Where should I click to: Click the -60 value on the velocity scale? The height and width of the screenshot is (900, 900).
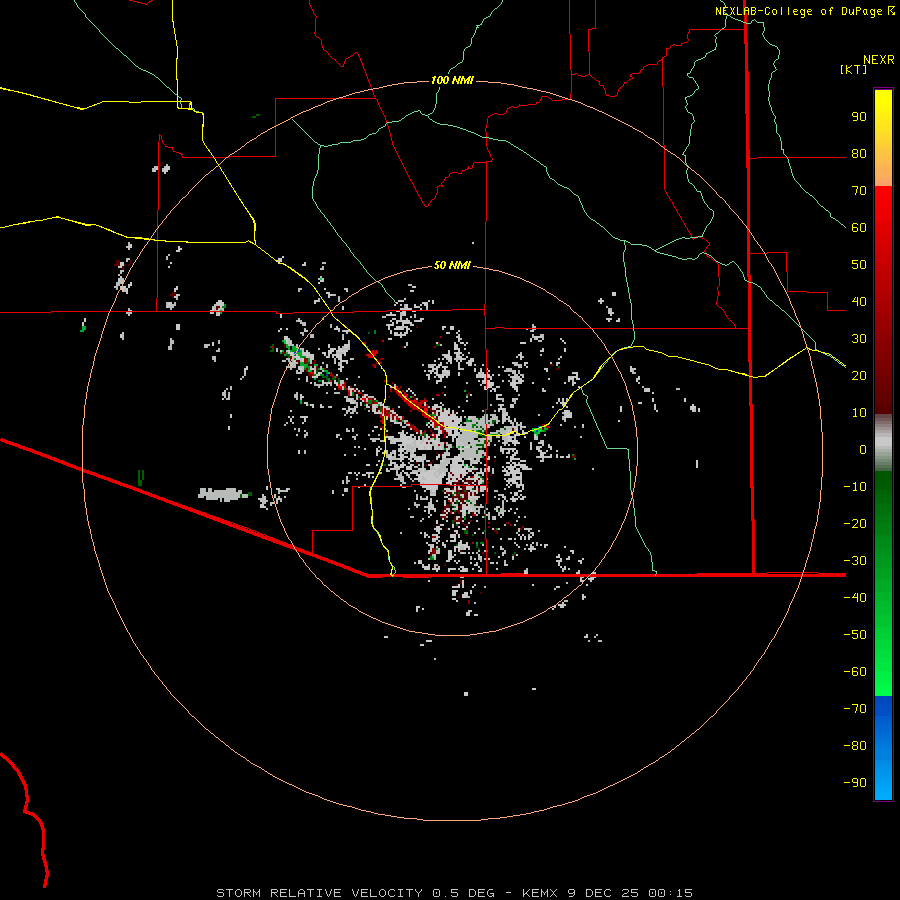[x=855, y=672]
